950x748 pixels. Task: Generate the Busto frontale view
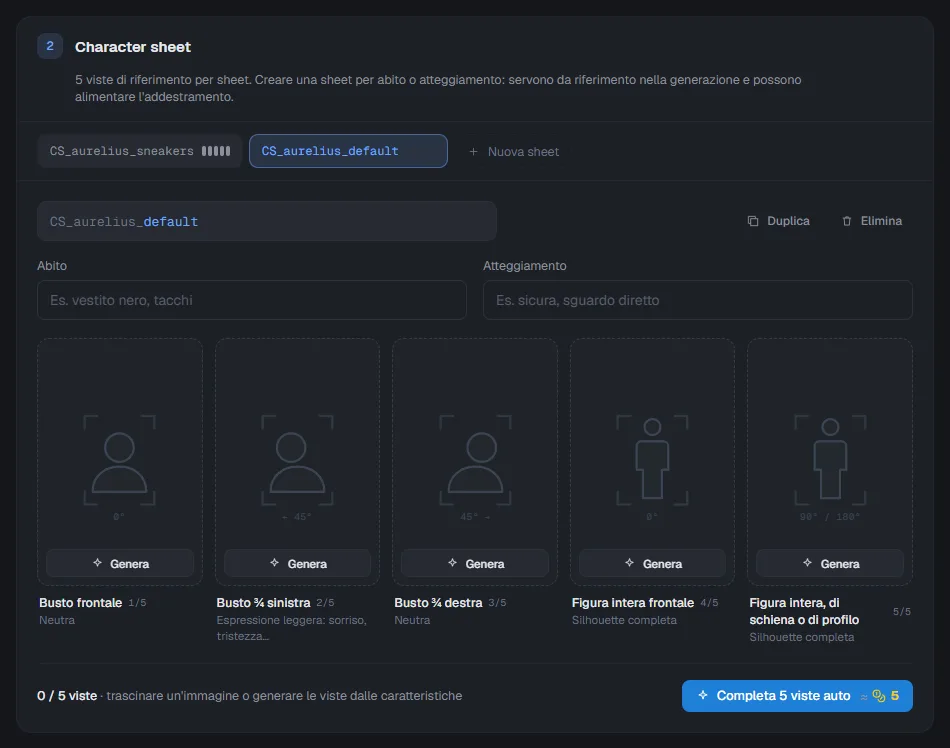pos(120,563)
